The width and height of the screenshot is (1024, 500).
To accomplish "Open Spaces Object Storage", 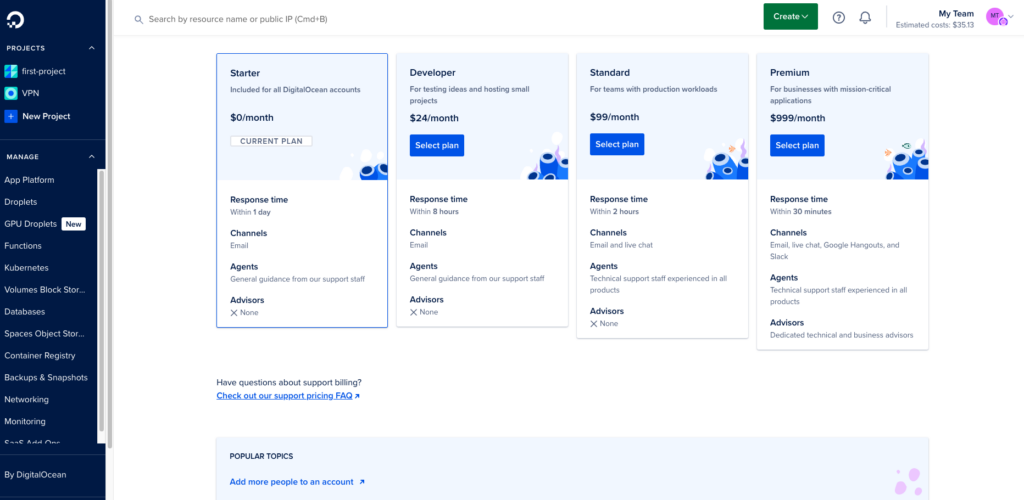I will [44, 334].
